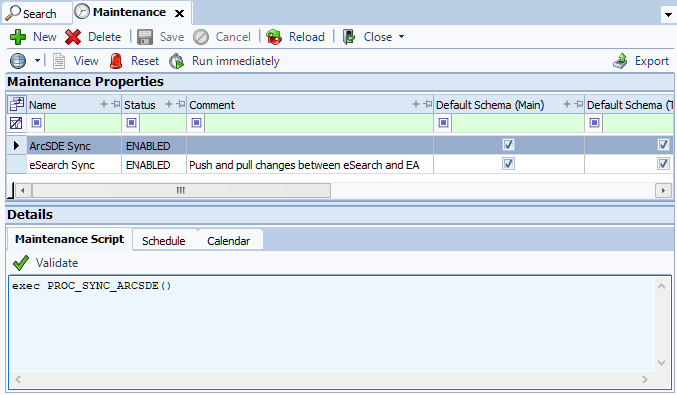Click Name column filter operator icon
Viewport: 677px width, 395px height.
tap(36, 123)
